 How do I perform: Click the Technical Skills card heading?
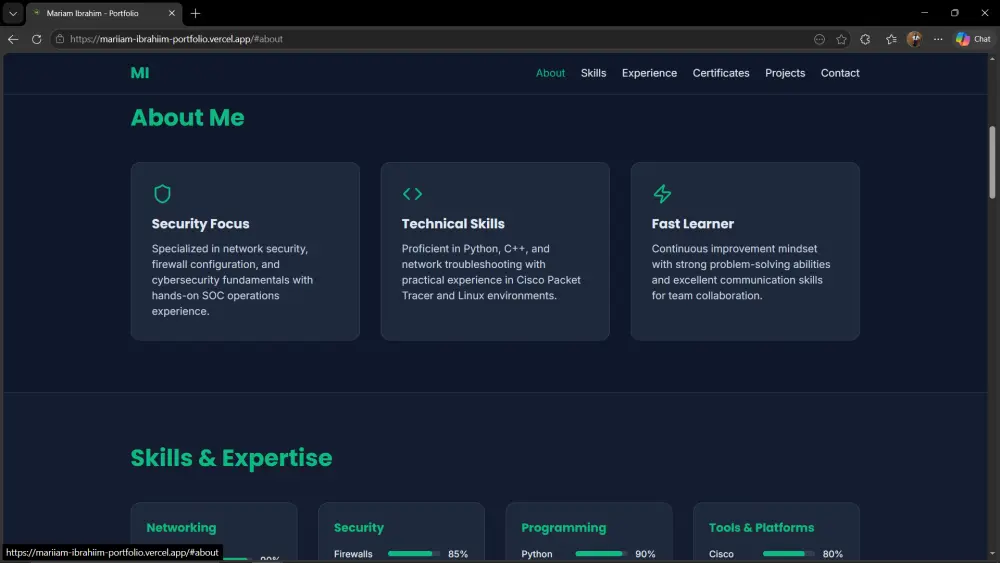(453, 224)
